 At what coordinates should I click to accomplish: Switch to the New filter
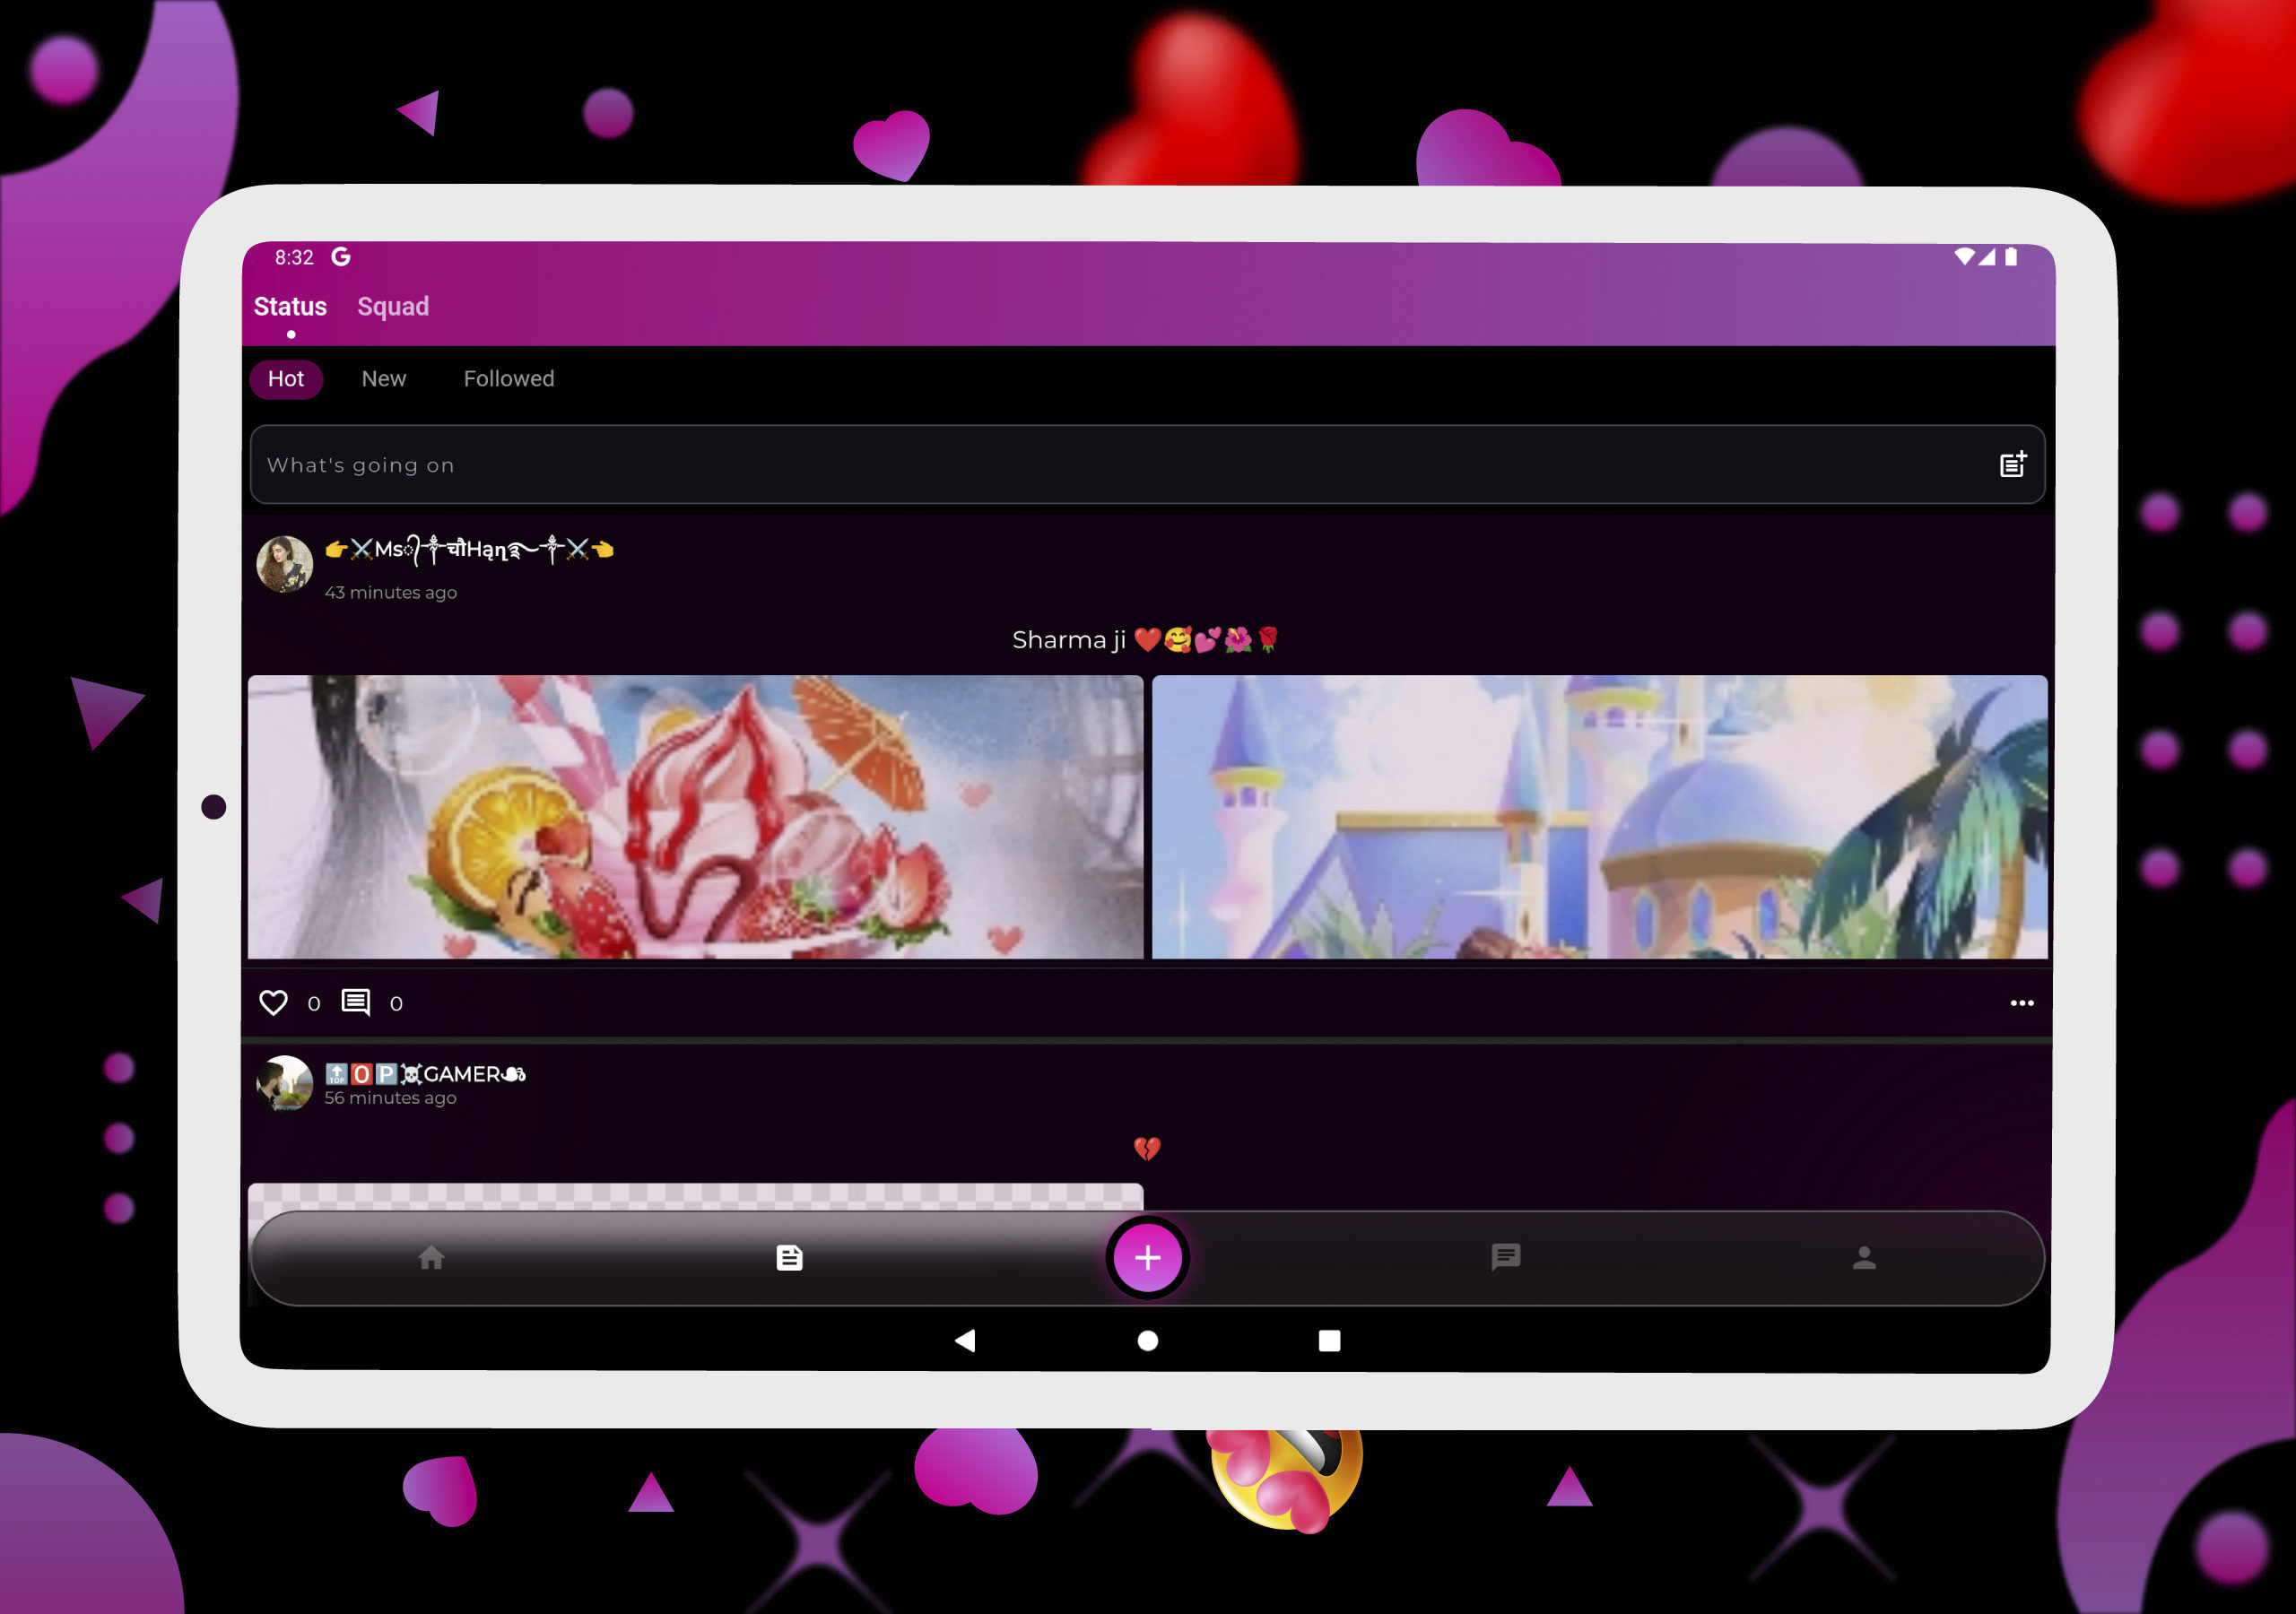coord(384,379)
